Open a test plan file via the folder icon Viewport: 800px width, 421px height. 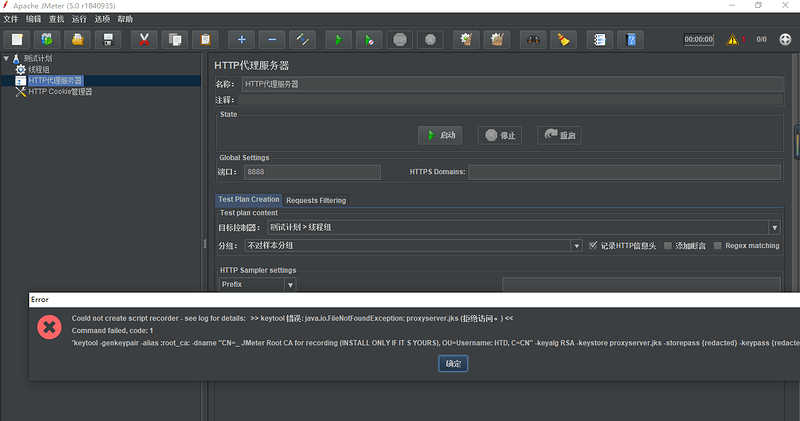coord(78,39)
